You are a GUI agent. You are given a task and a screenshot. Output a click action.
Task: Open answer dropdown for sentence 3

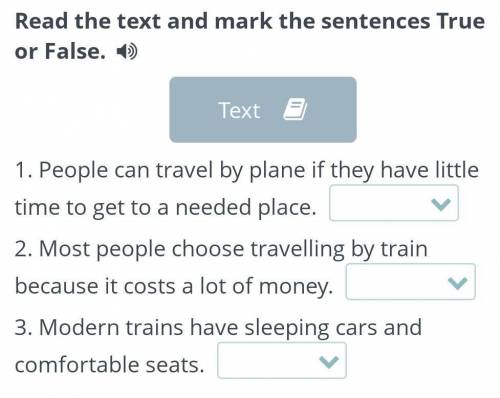(282, 361)
